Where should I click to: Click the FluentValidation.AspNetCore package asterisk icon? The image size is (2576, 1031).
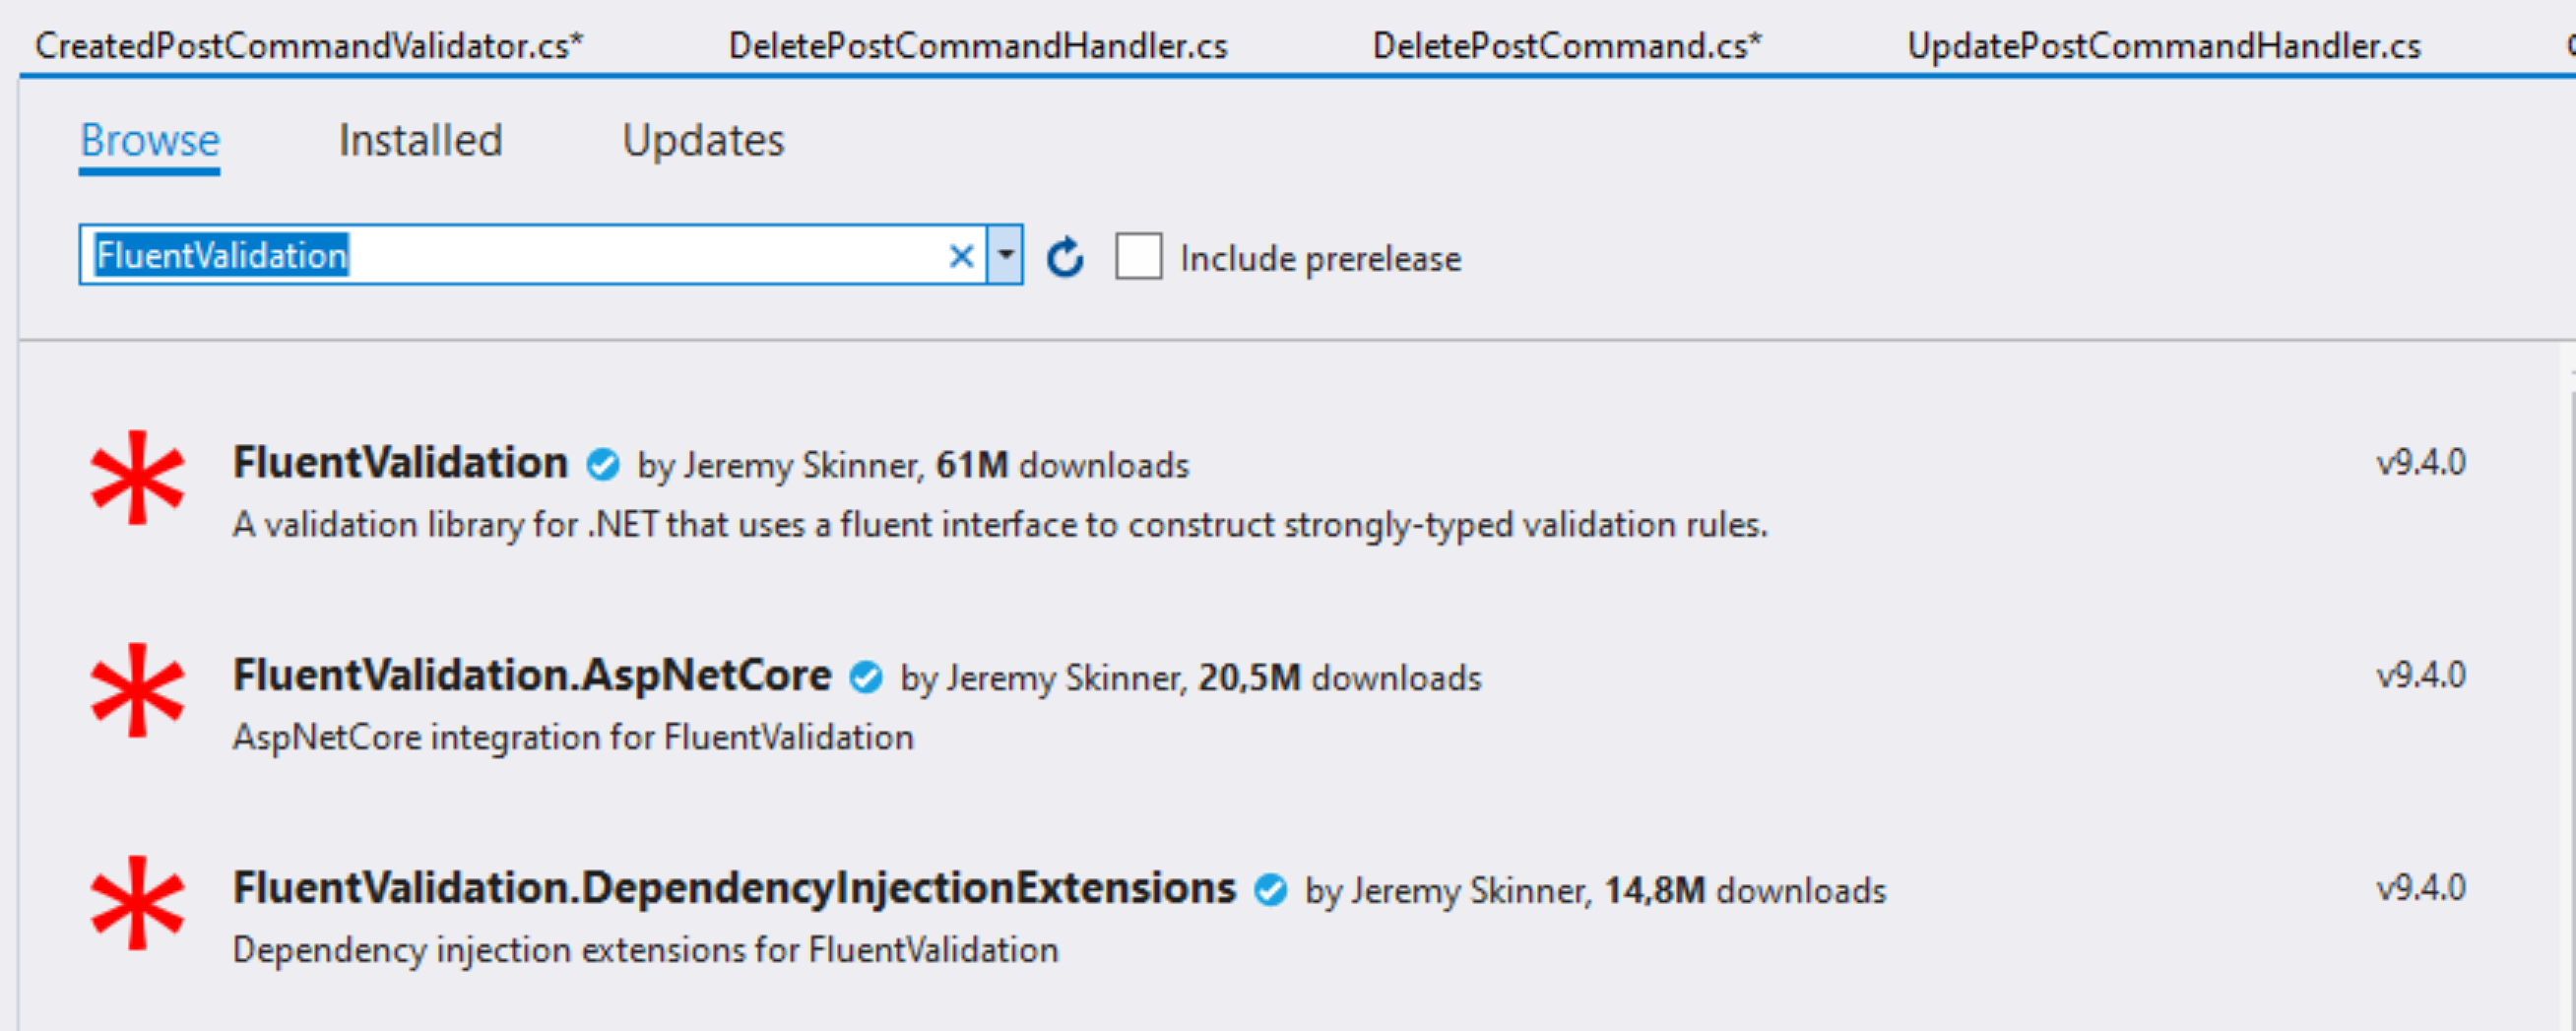coord(138,690)
